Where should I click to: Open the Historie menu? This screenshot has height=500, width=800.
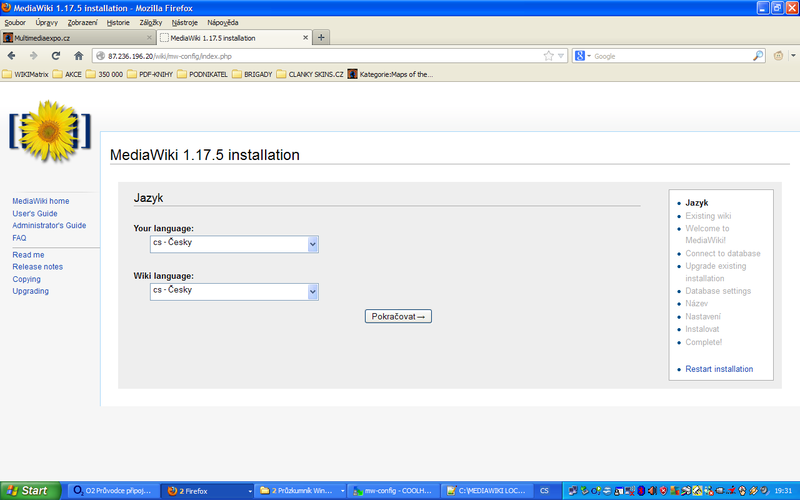(118, 22)
